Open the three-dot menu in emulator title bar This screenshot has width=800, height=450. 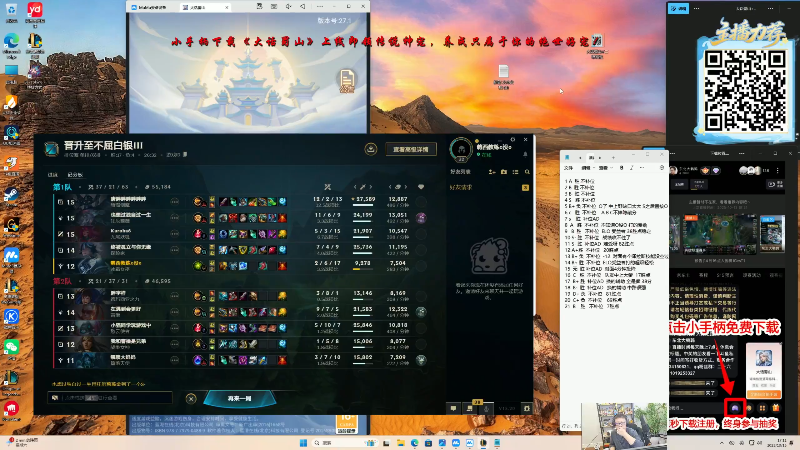pyautogui.click(x=320, y=7)
